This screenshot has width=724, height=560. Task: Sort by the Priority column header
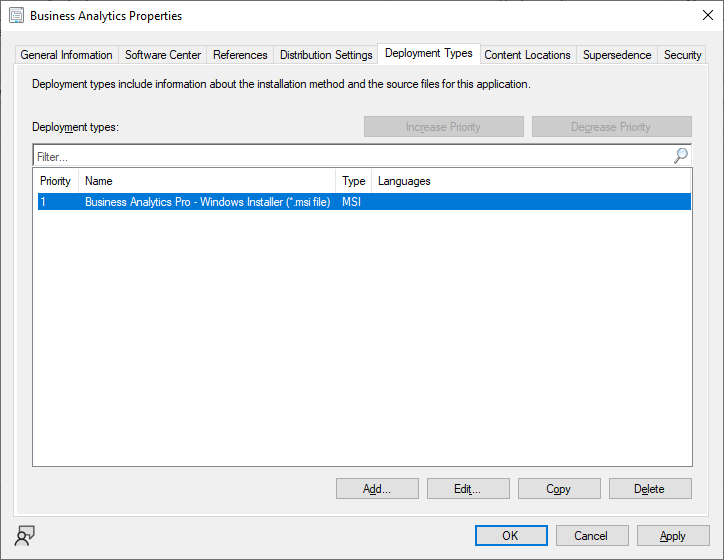tap(55, 181)
